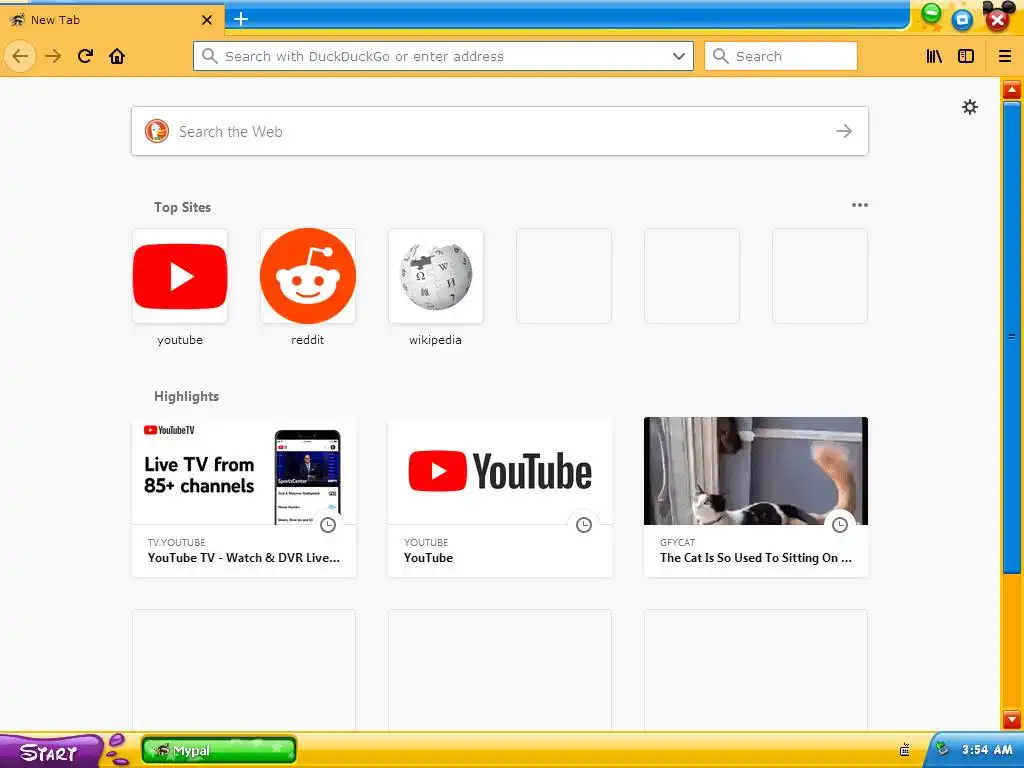Viewport: 1024px width, 768px height.
Task: Open the YouTube logo highlight card
Action: (500, 471)
